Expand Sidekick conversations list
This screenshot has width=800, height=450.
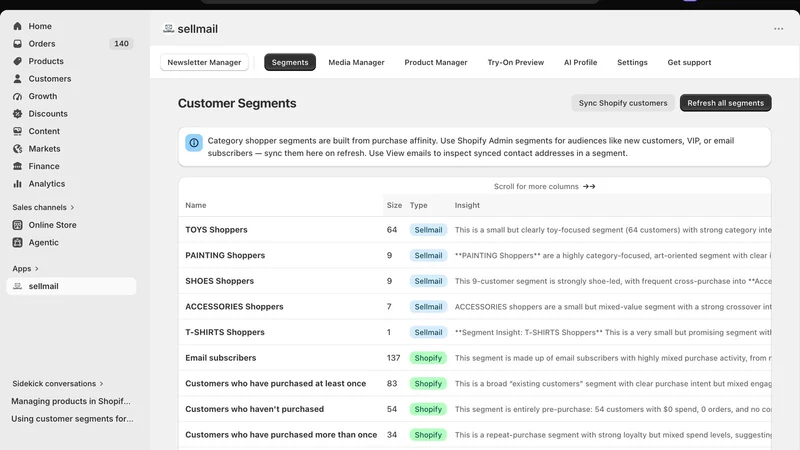(58, 384)
